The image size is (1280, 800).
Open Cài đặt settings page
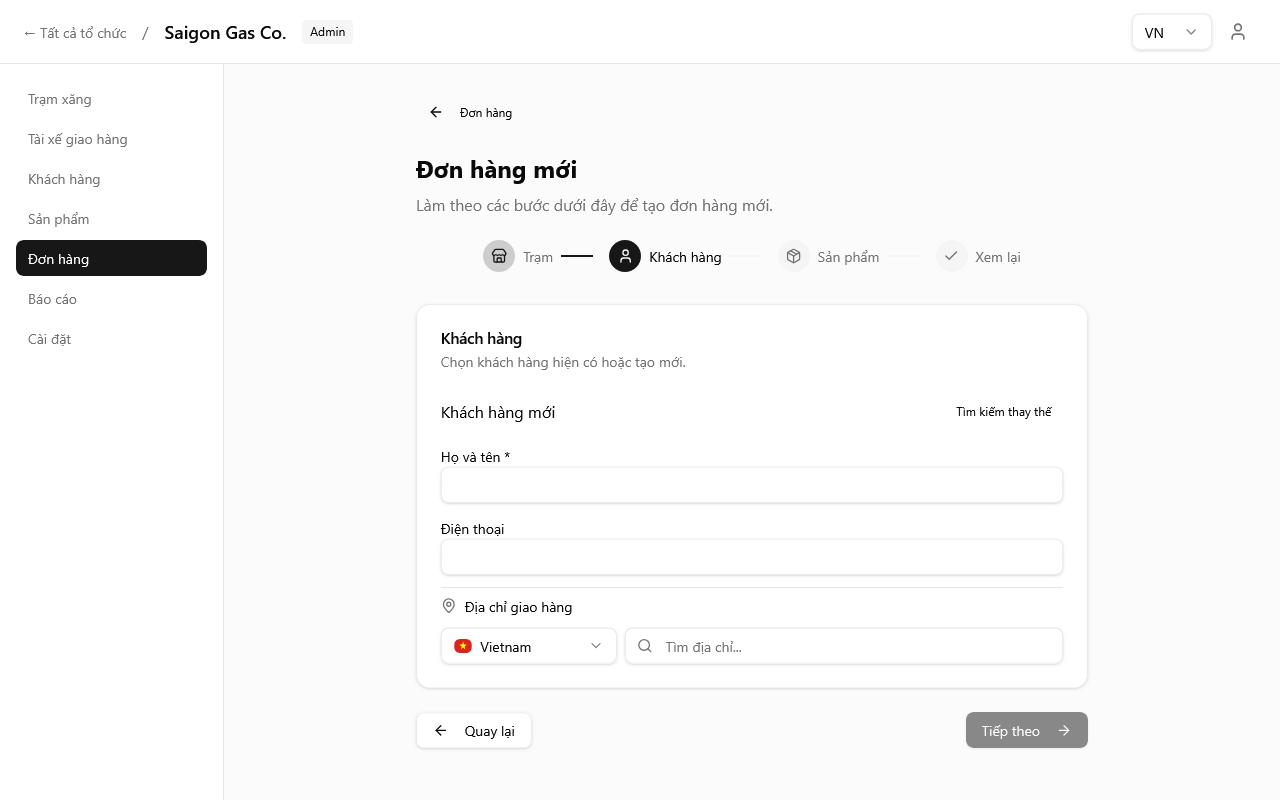pyautogui.click(x=50, y=339)
